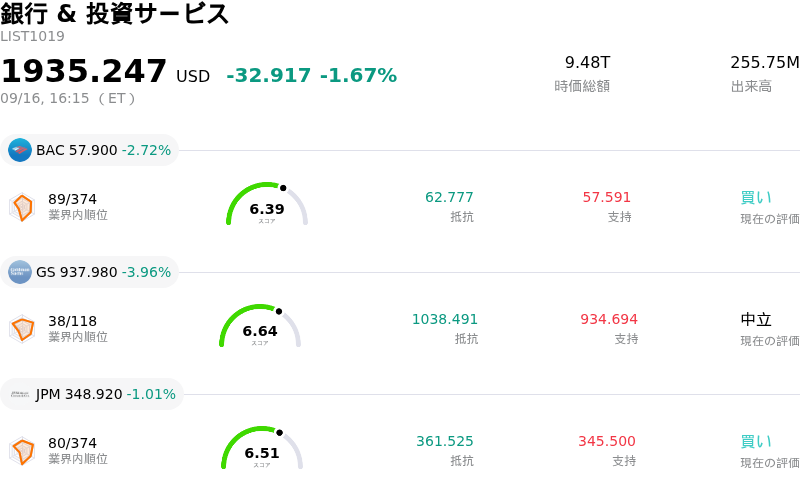Screen dimensions: 800x488
Task: Click JPM's orange radar chart icon
Action: click(x=22, y=451)
